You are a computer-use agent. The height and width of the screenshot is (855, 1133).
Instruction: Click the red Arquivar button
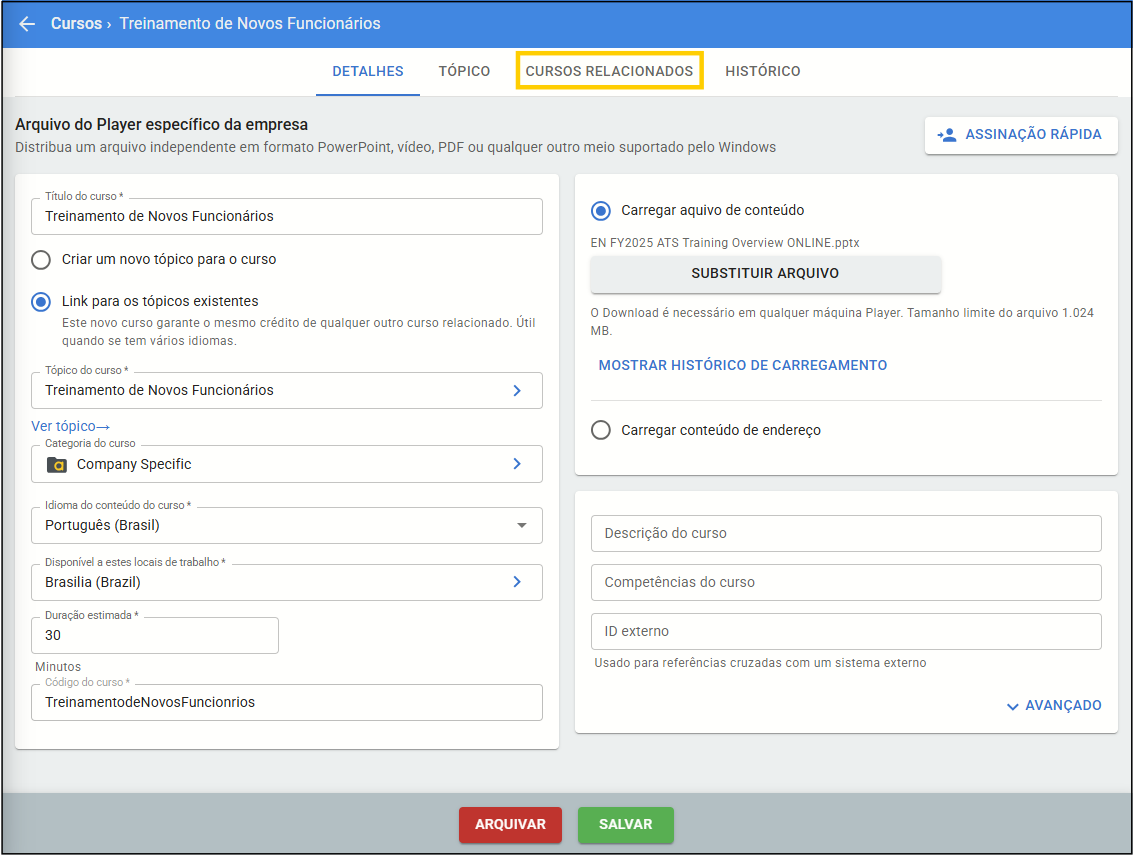(x=510, y=825)
